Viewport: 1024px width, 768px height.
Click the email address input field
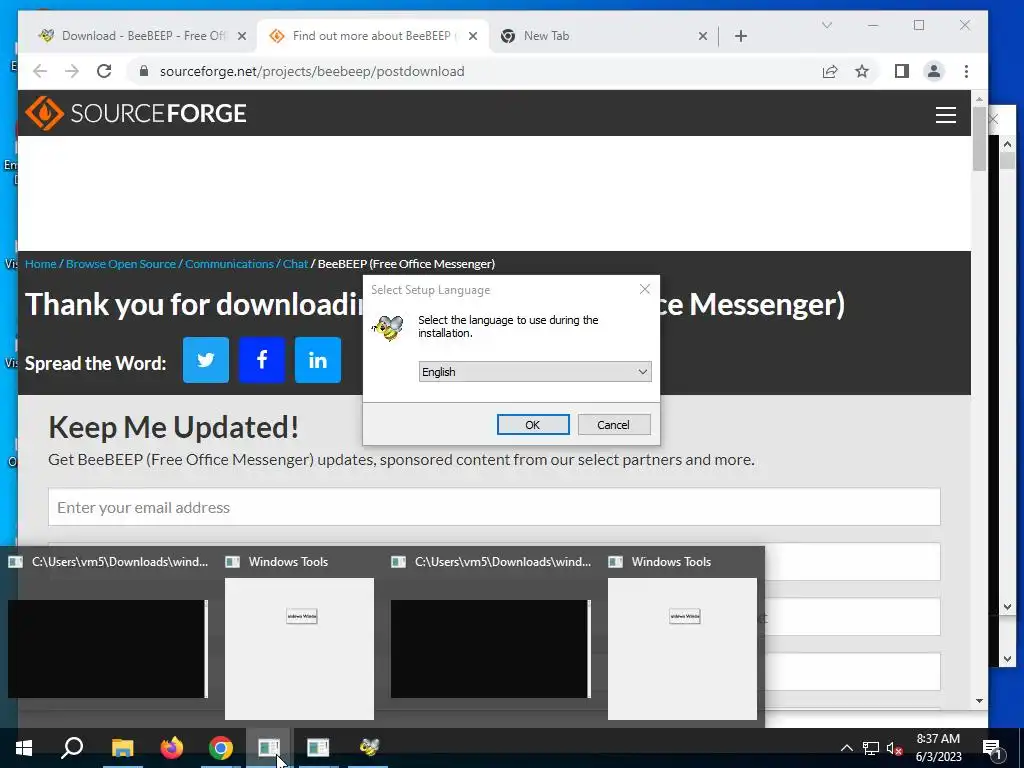494,507
